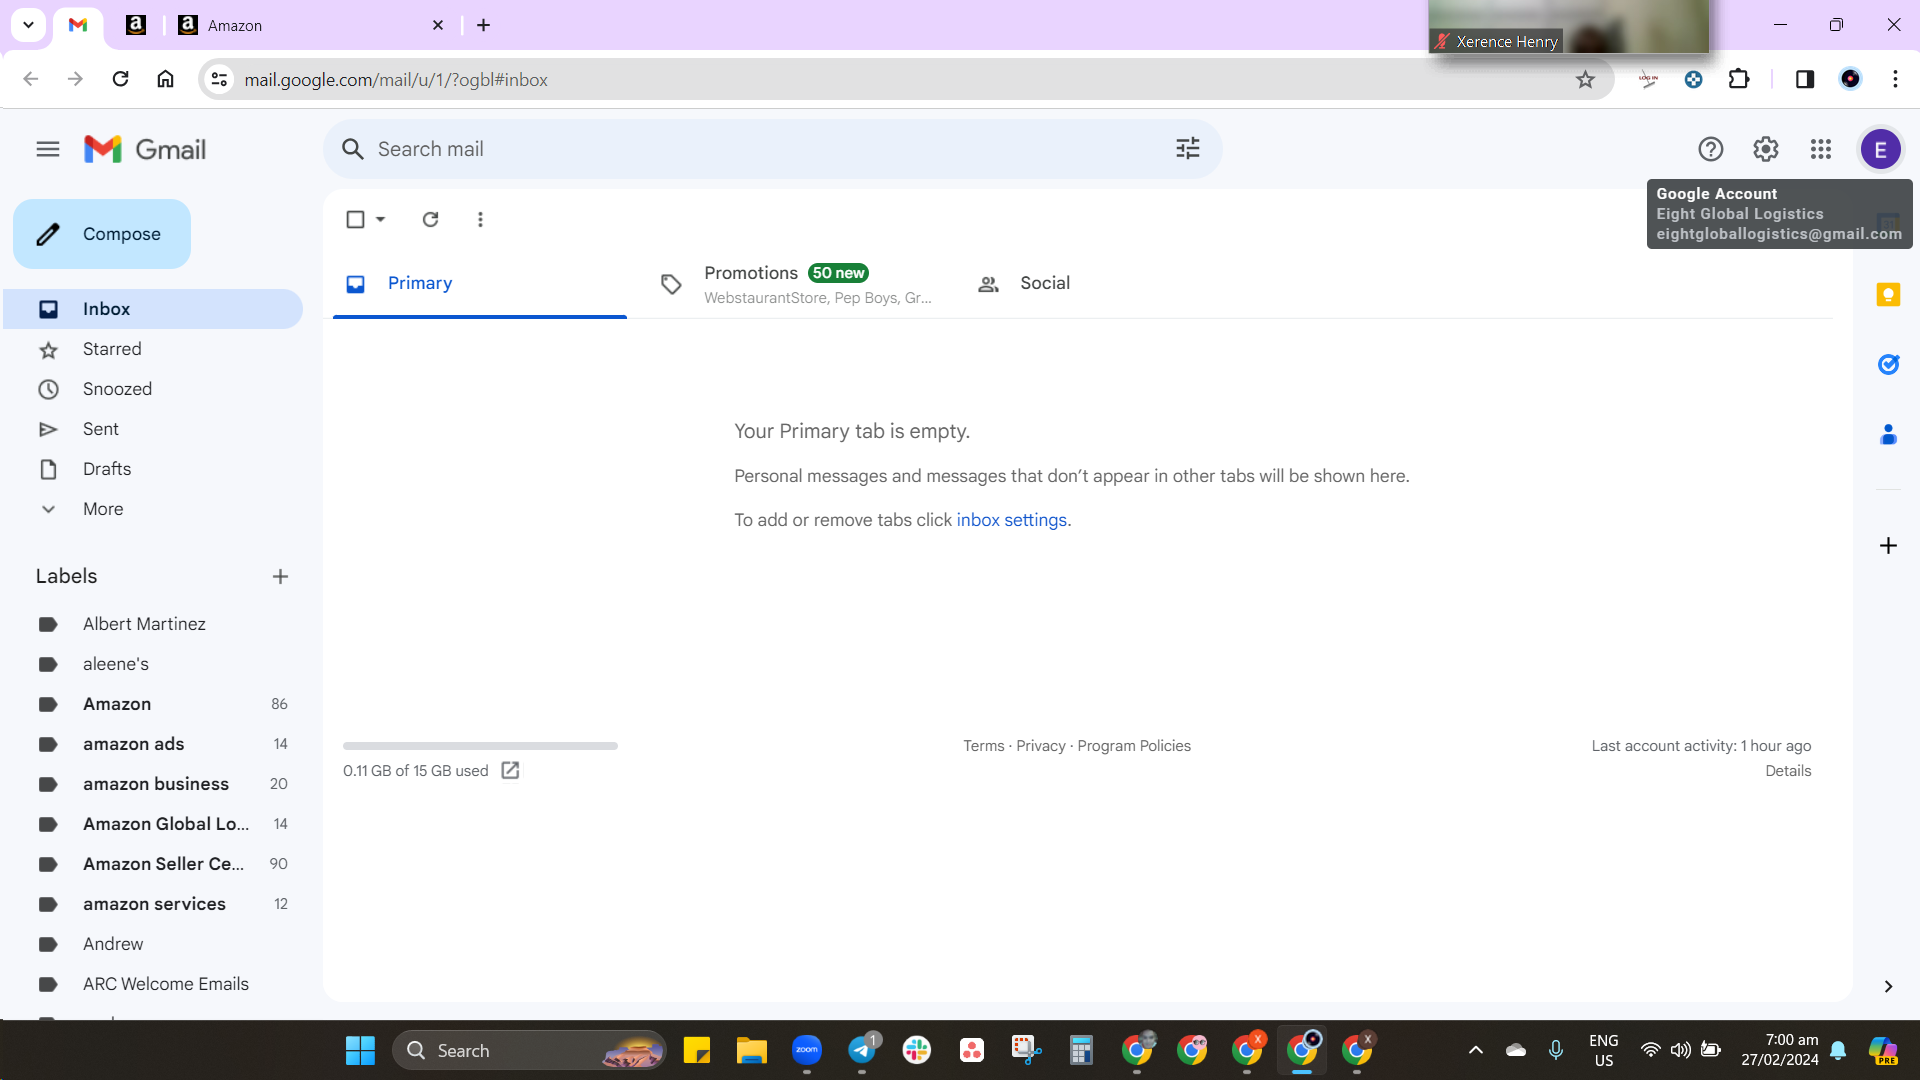
Task: Switch to the Promotions tab
Action: point(794,284)
